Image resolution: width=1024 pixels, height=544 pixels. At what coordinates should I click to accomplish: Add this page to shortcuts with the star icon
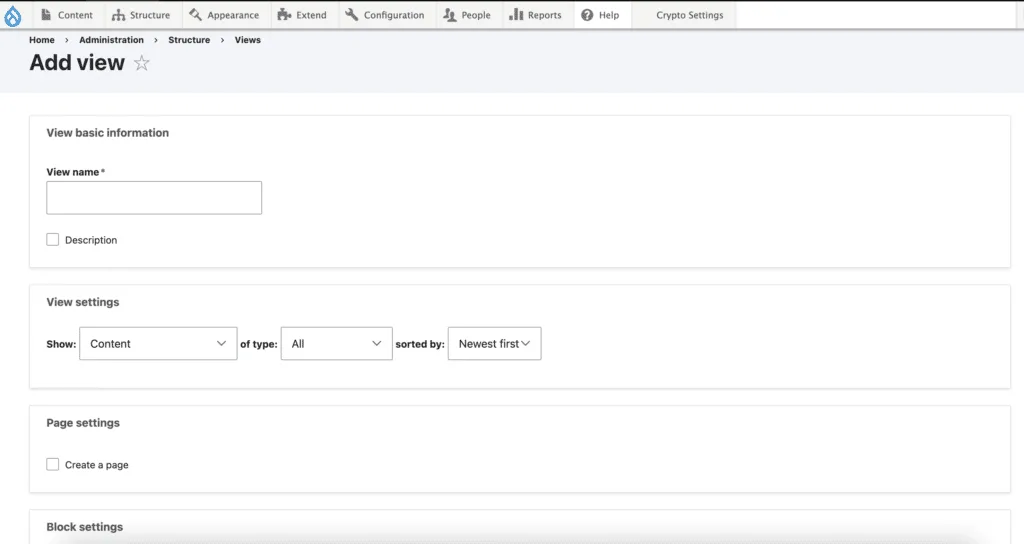[142, 63]
